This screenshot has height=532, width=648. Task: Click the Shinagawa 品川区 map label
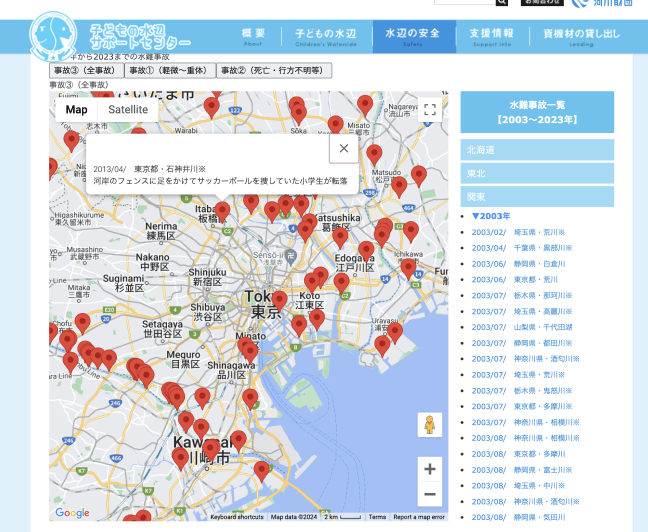point(231,370)
